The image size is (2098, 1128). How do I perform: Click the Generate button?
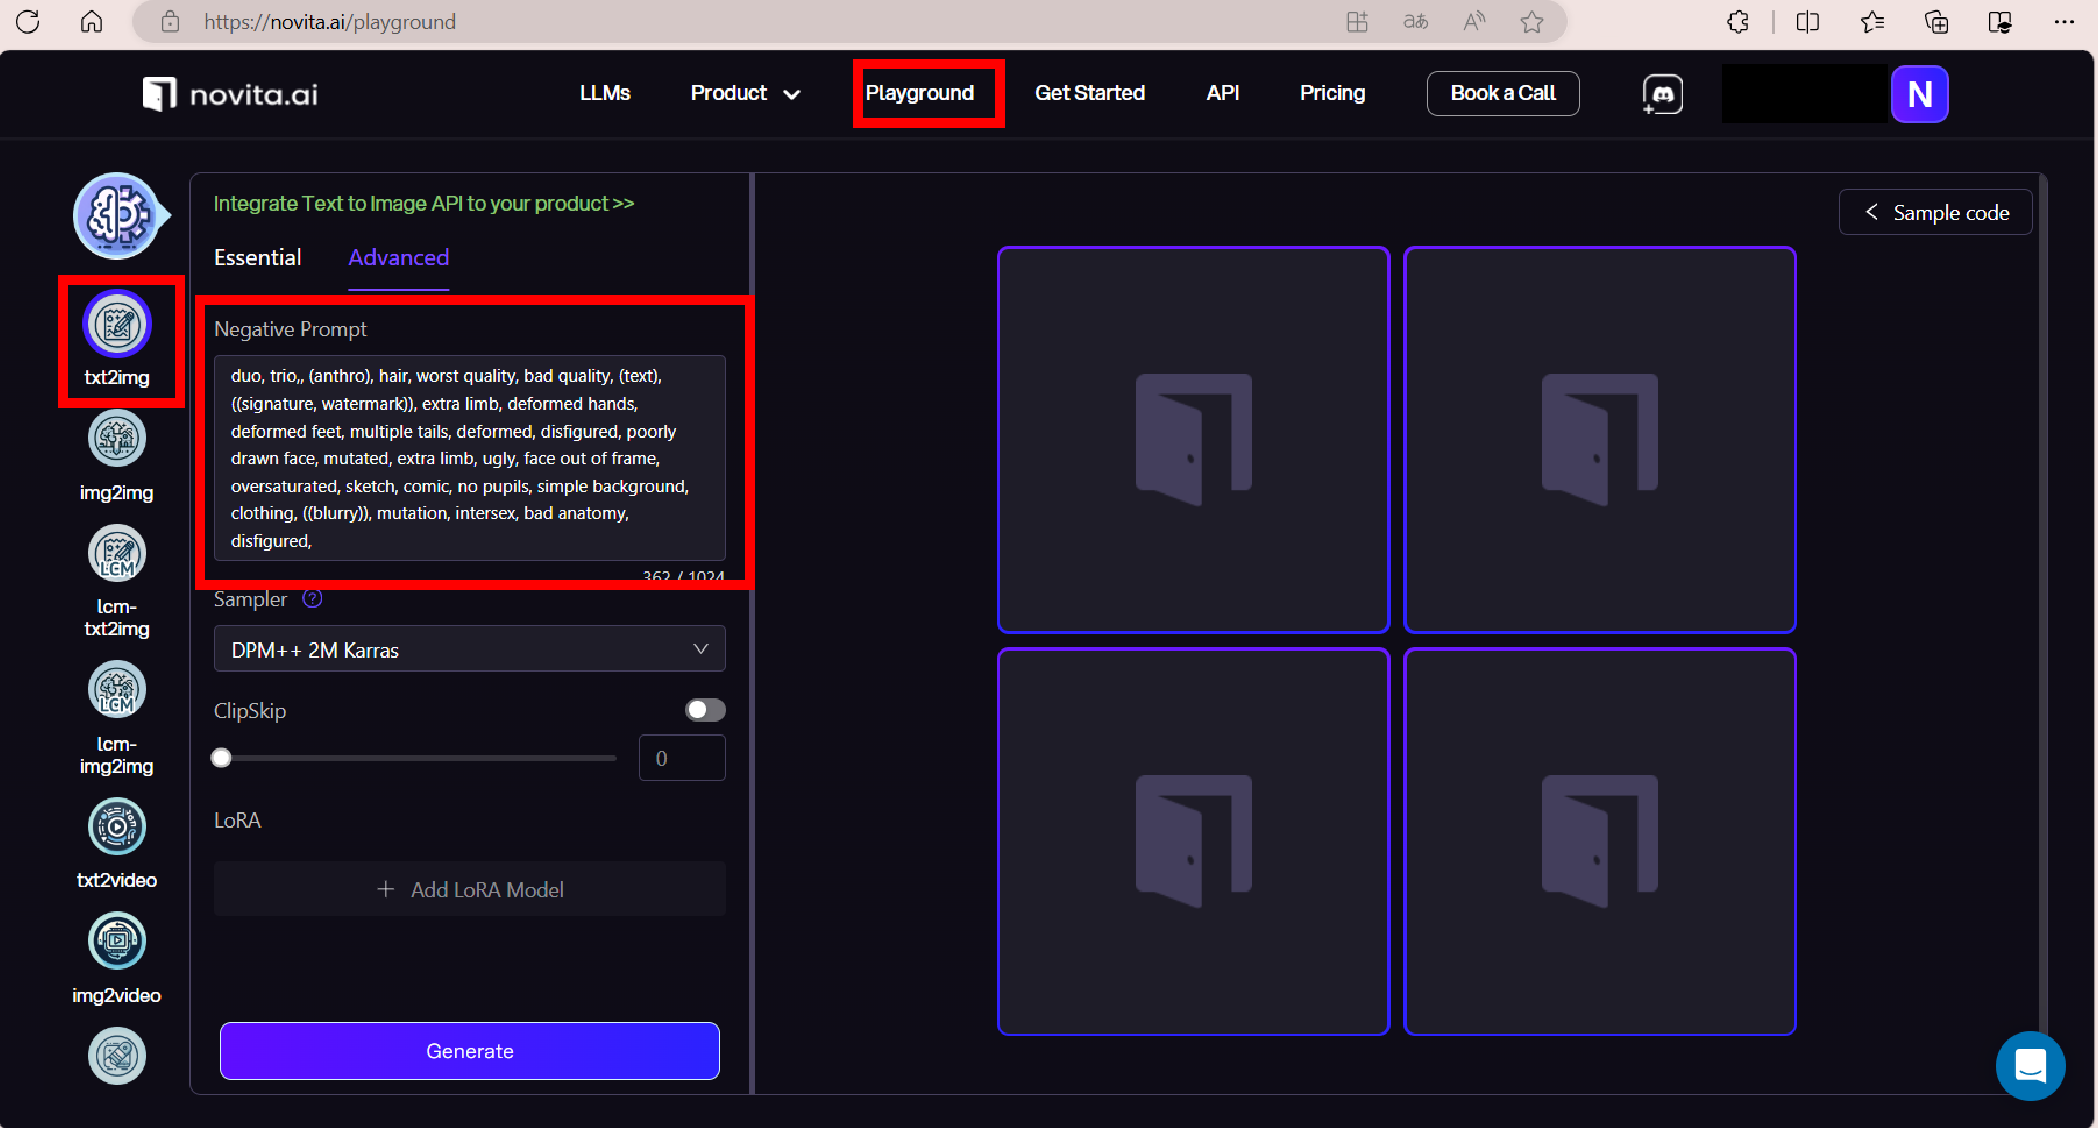469,1051
